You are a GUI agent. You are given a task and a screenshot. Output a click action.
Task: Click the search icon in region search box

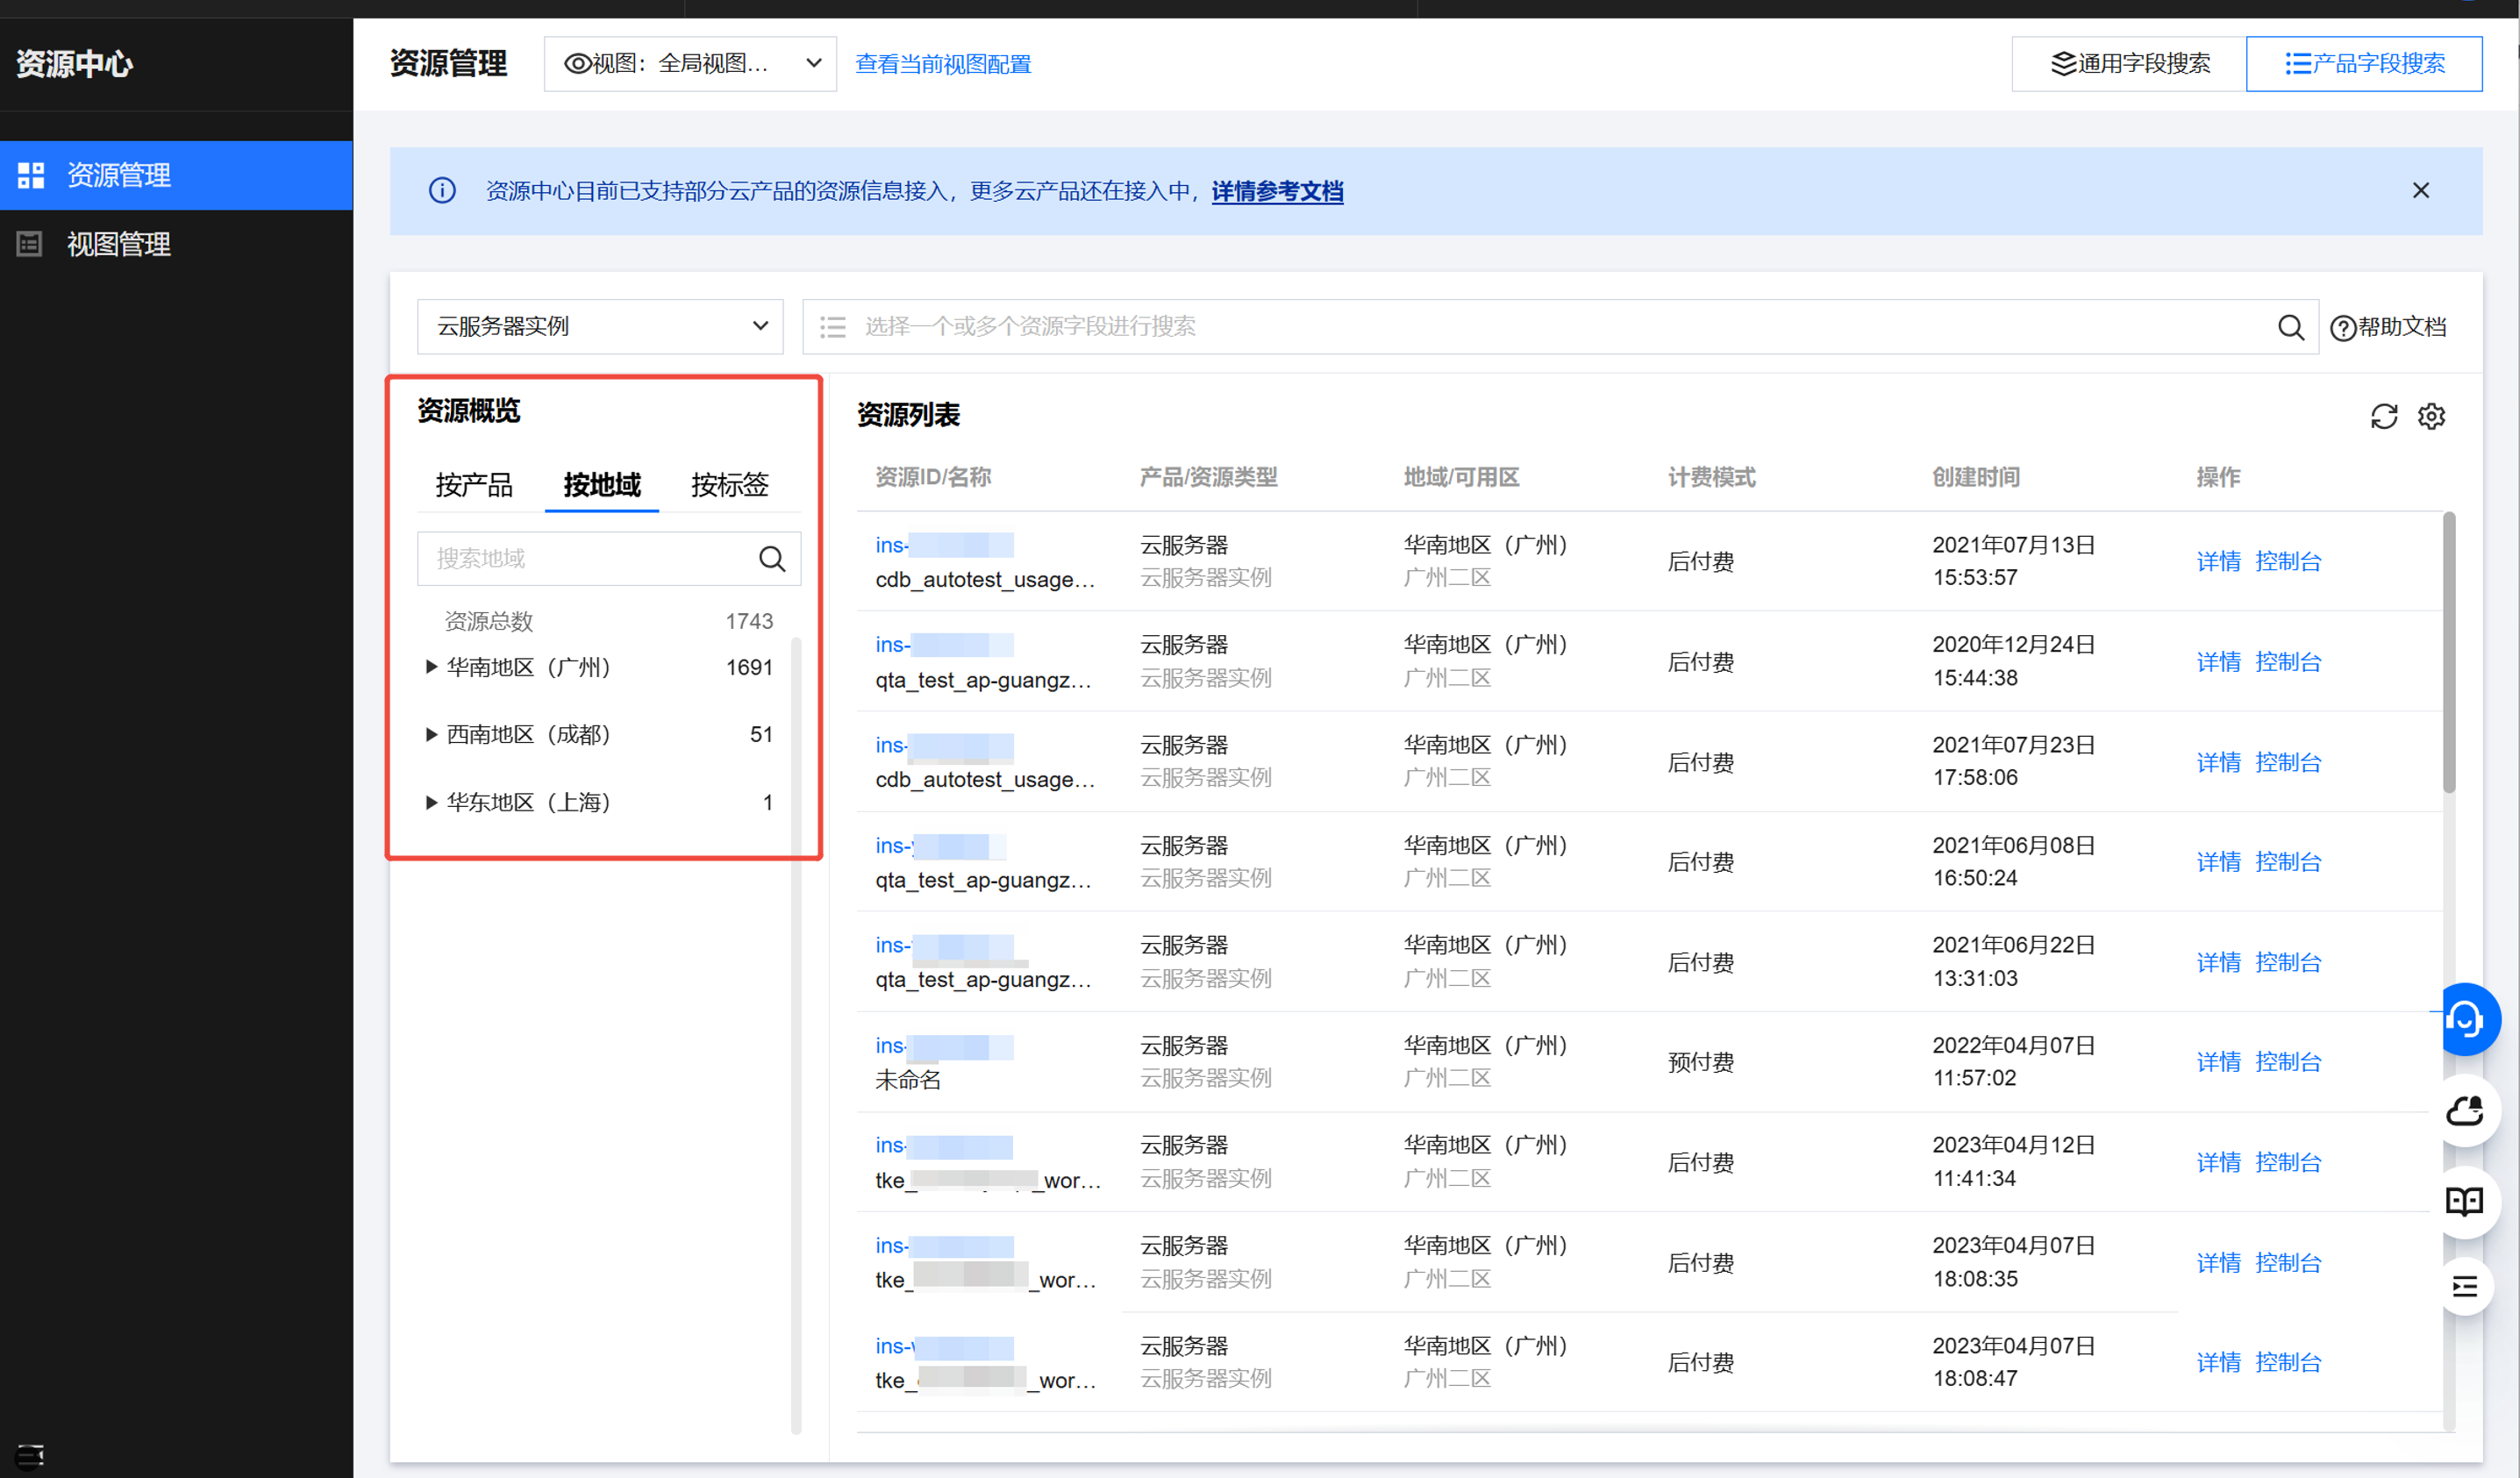(771, 558)
